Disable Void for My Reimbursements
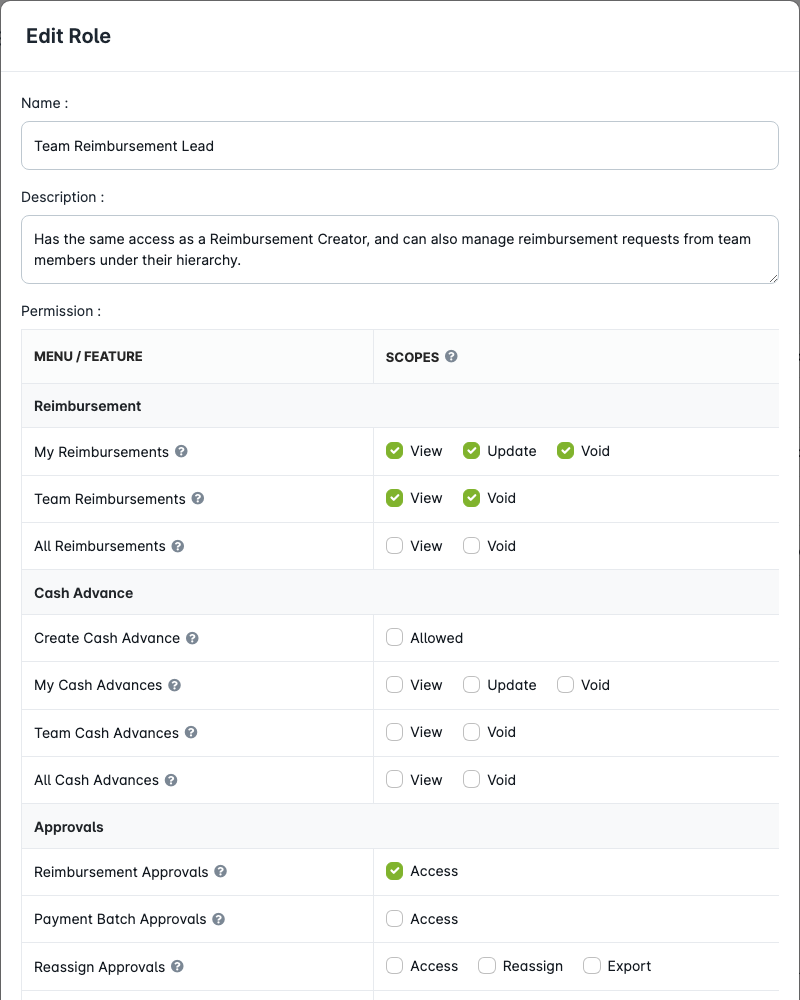Viewport: 800px width, 1000px height. click(565, 451)
